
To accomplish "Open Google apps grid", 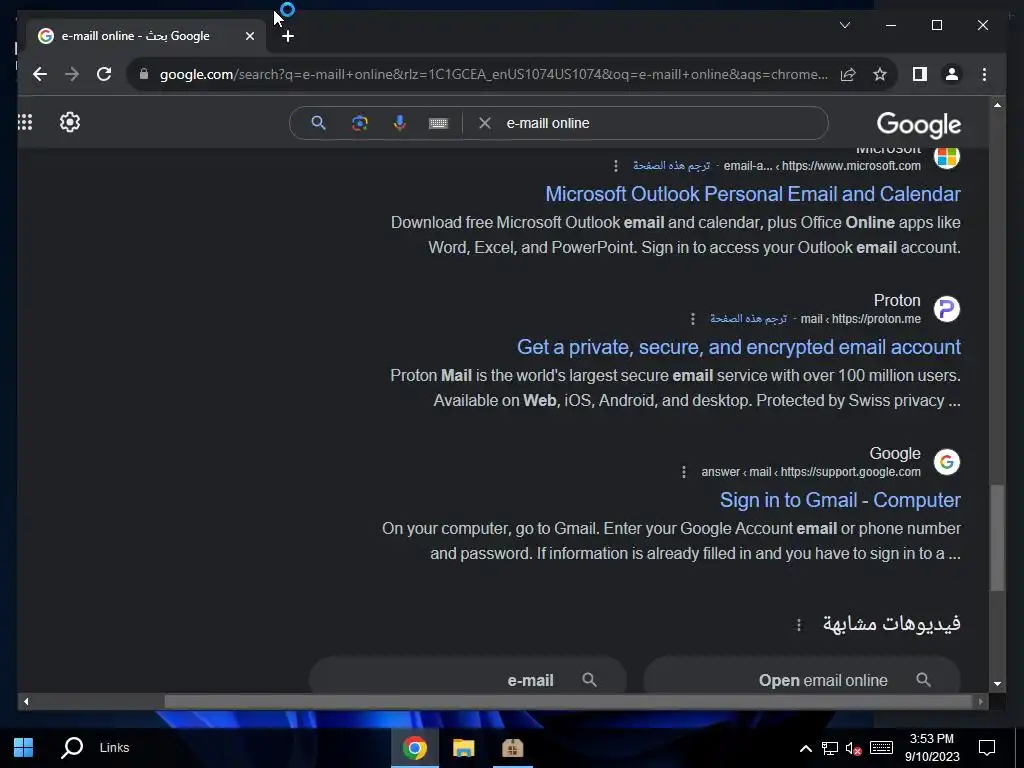I will [x=25, y=122].
